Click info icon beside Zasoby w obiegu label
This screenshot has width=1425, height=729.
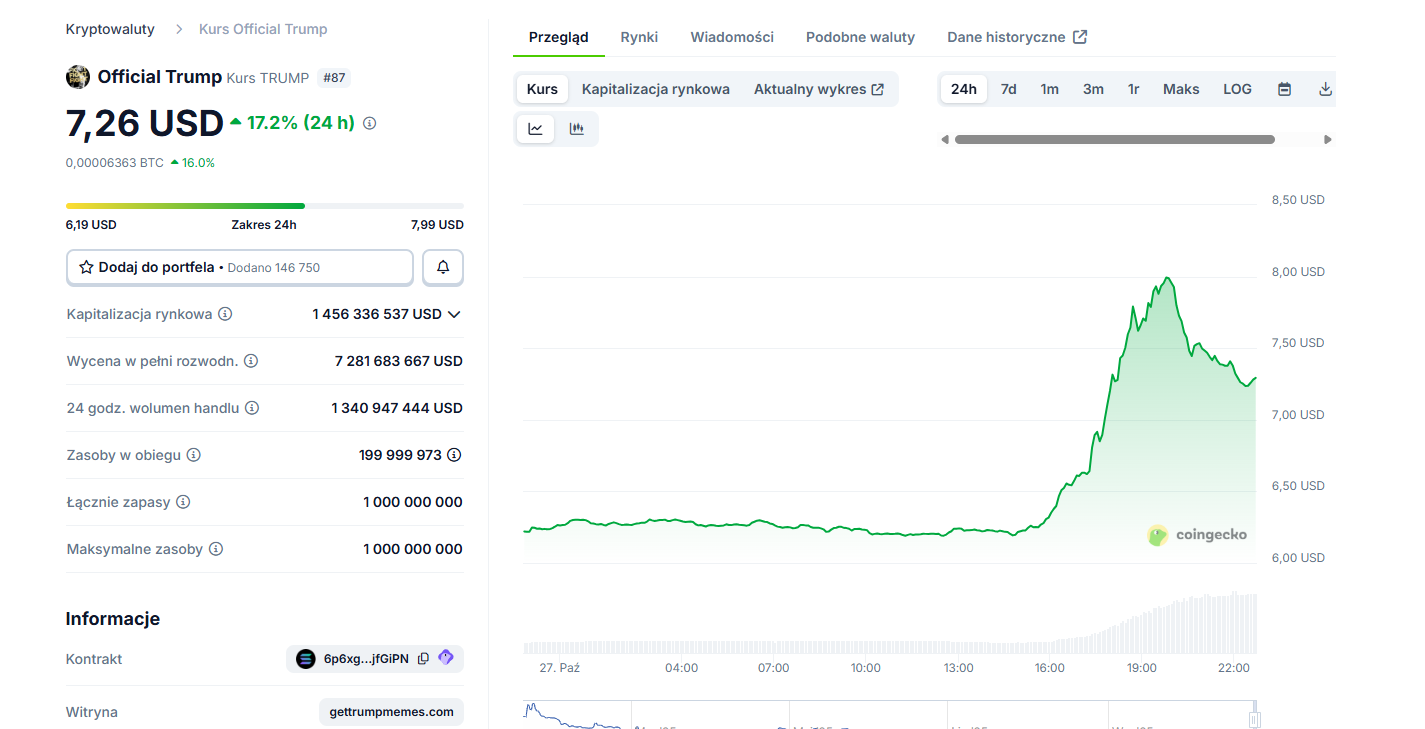(x=194, y=455)
